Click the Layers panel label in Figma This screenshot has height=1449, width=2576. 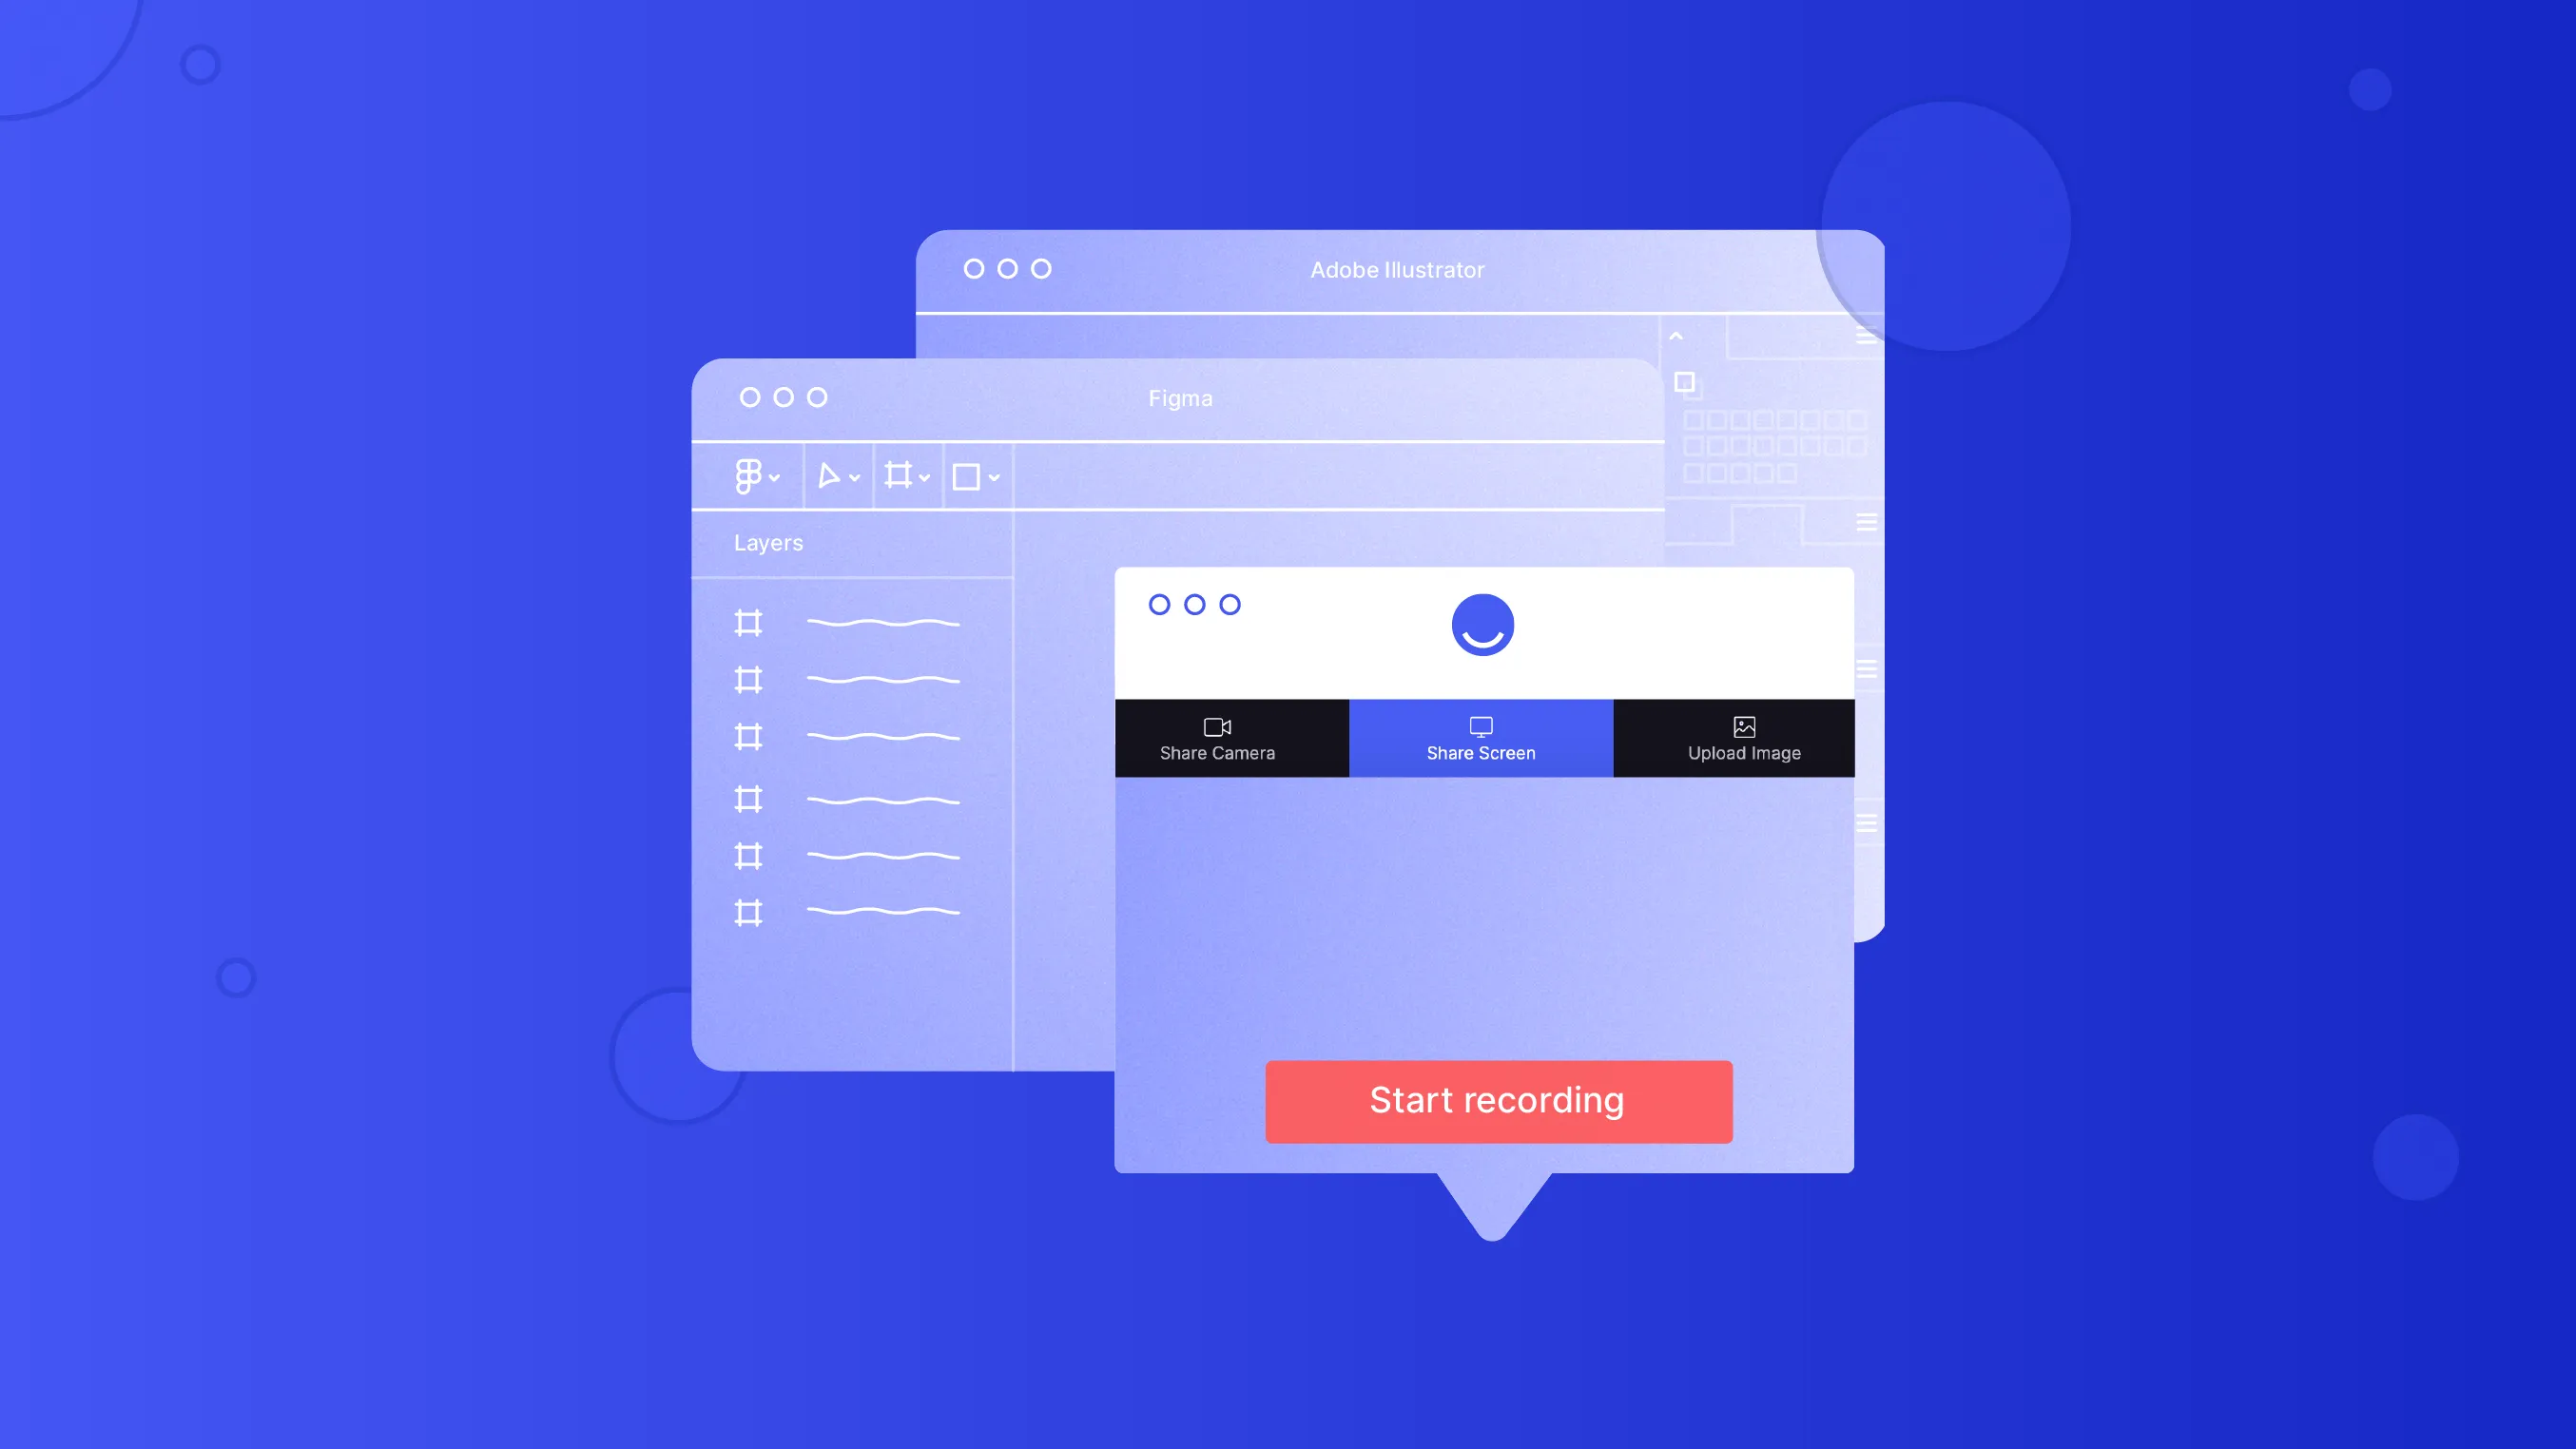point(767,541)
